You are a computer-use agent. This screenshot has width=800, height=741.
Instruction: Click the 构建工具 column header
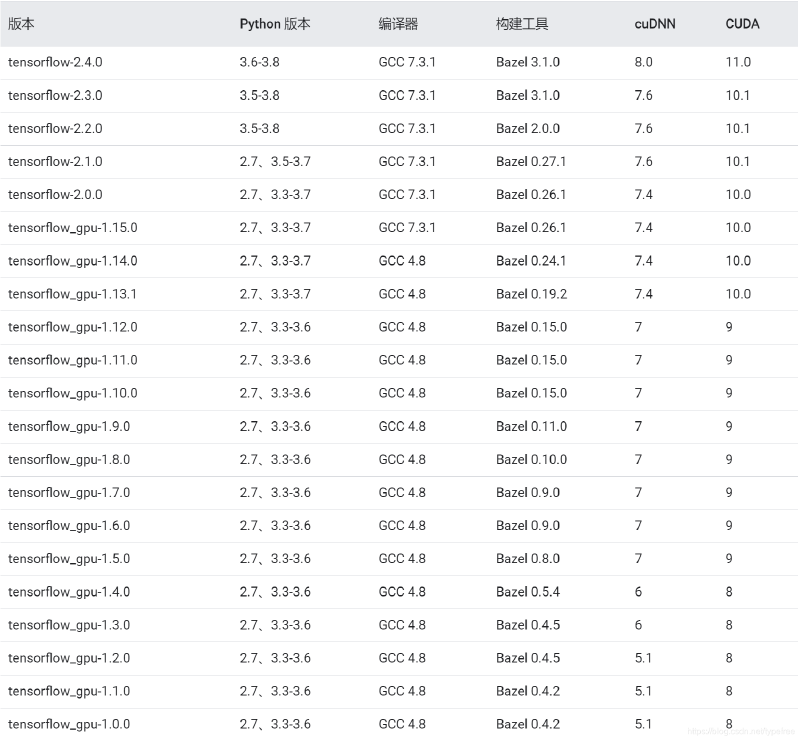click(522, 24)
